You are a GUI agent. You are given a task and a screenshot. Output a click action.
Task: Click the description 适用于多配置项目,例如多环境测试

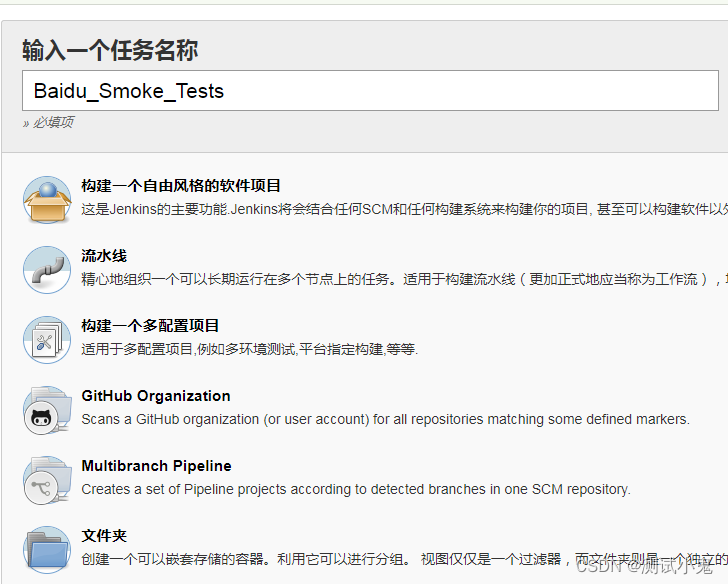coord(250,349)
